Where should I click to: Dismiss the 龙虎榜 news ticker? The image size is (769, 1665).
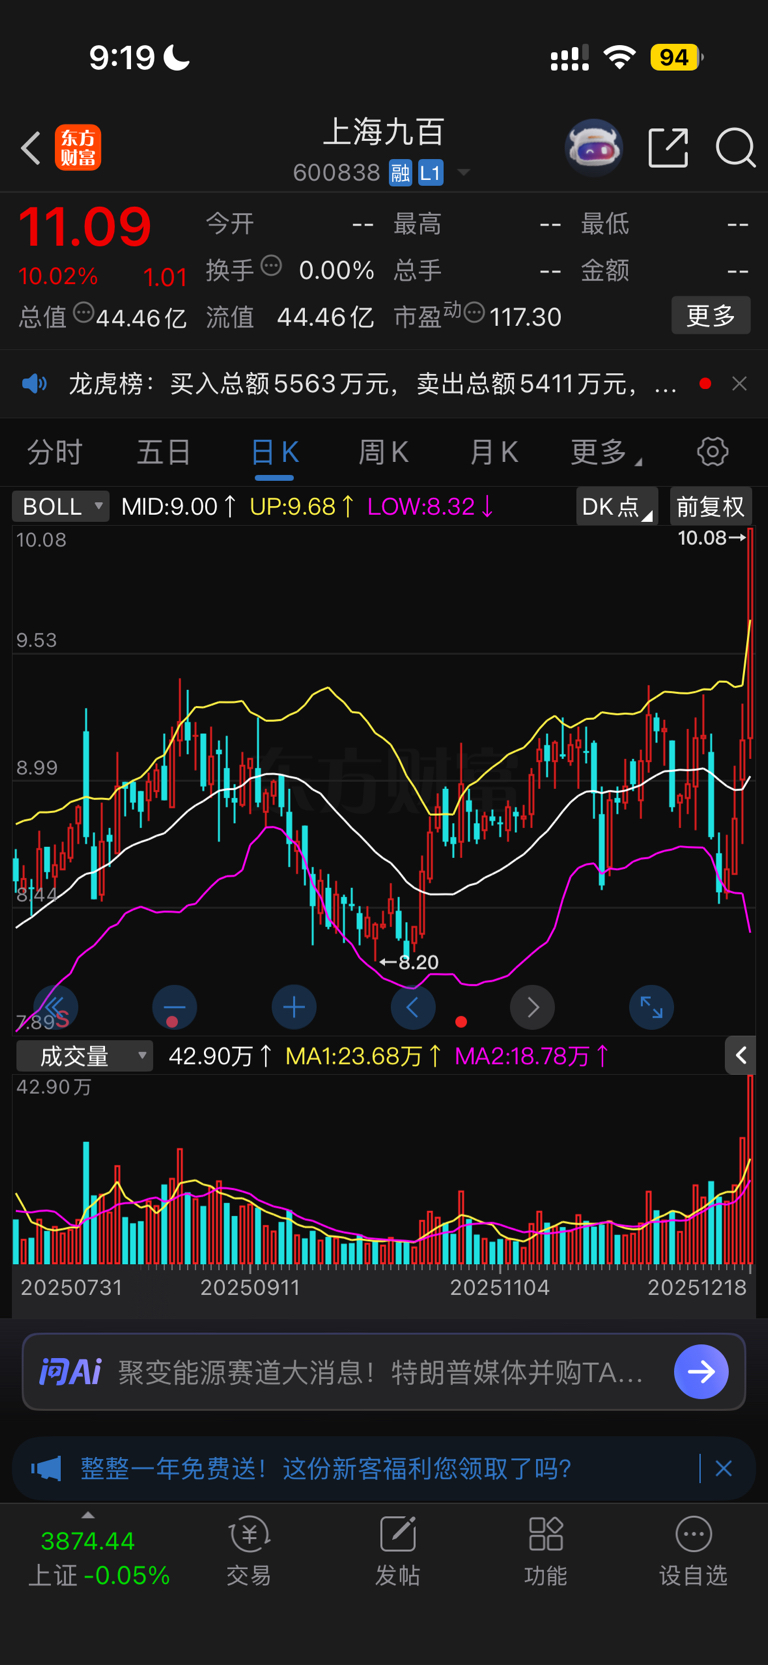click(x=739, y=384)
